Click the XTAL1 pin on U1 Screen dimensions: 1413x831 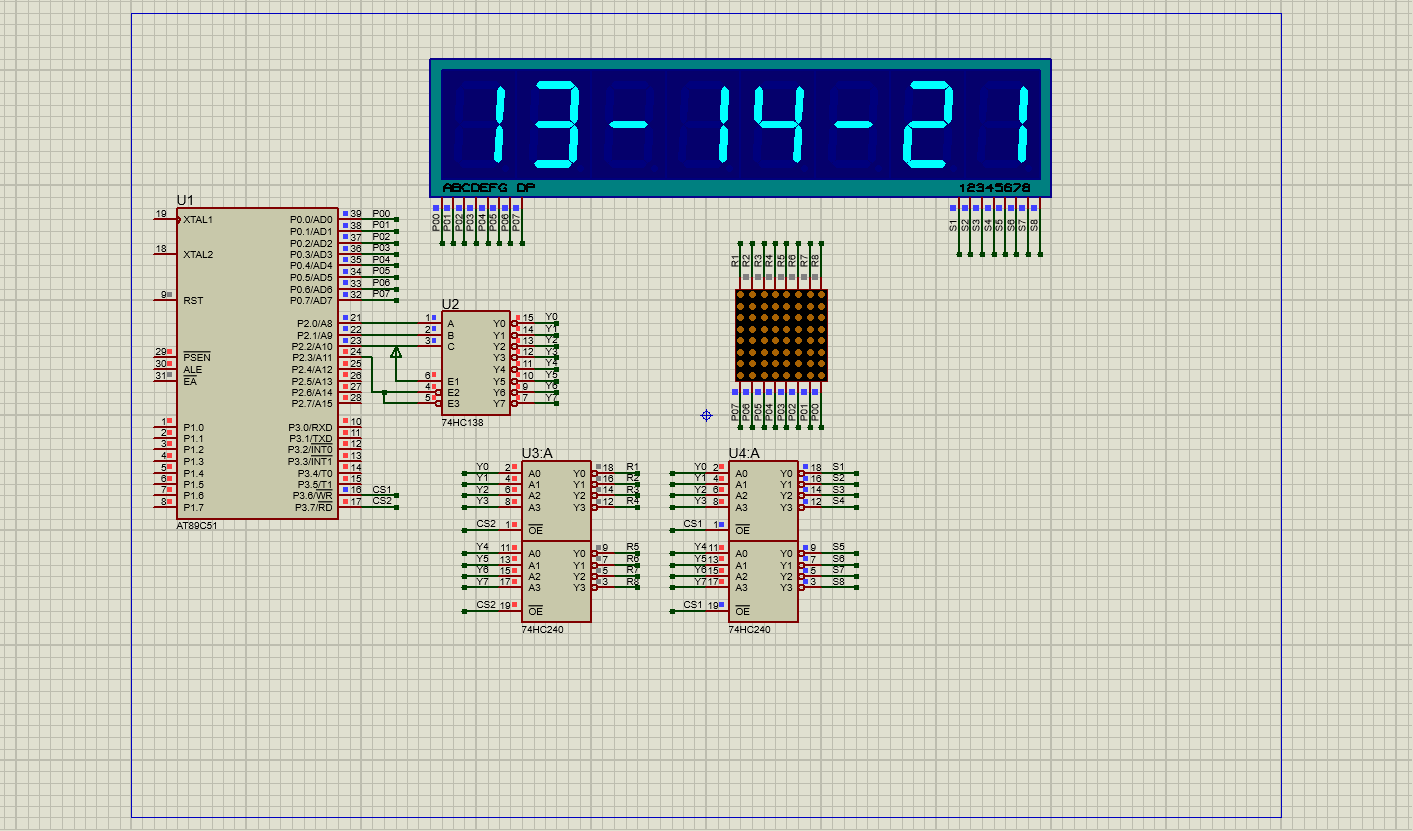pyautogui.click(x=198, y=219)
